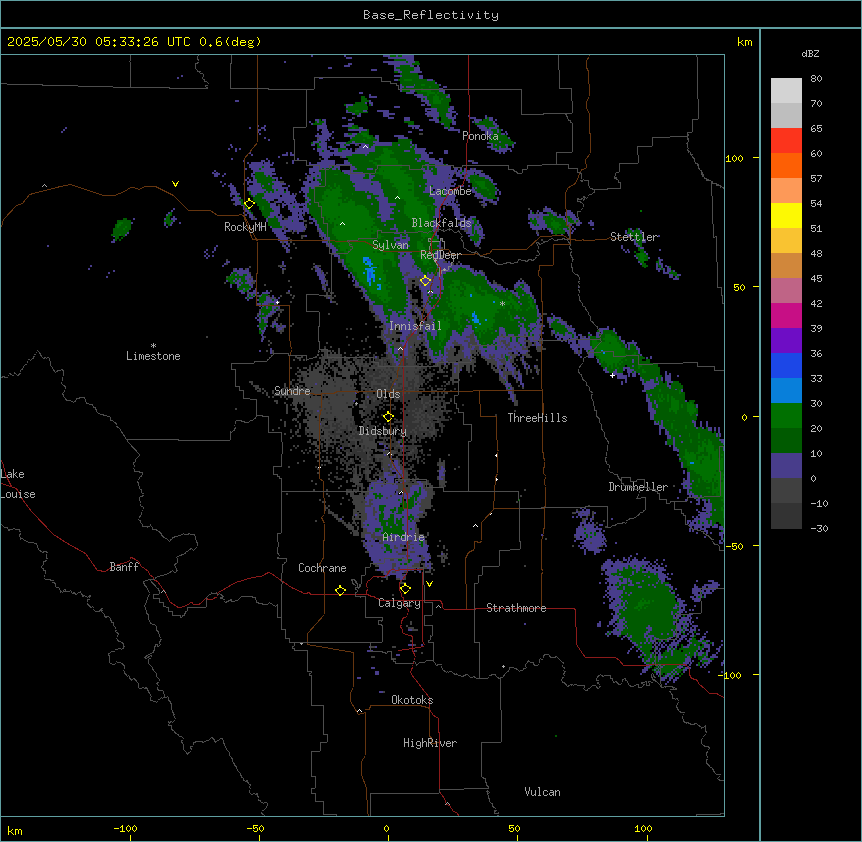Click the 65 value in the dBZ legend

pos(816,128)
